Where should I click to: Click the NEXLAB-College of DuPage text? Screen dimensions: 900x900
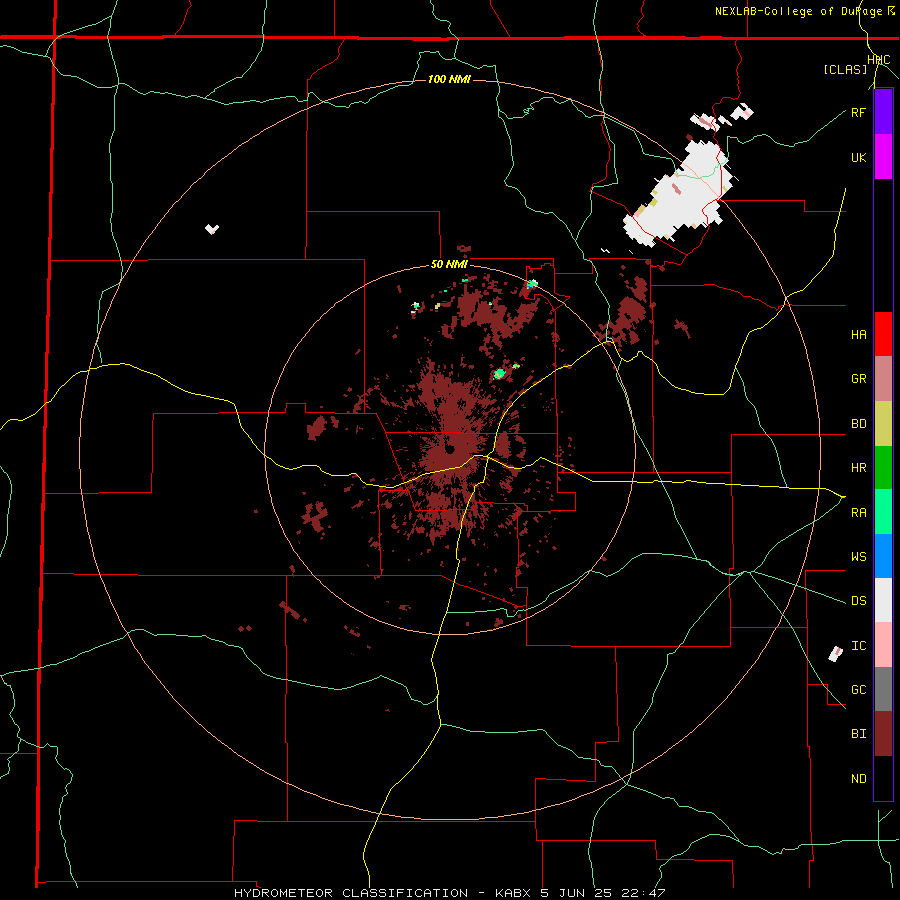coord(799,11)
